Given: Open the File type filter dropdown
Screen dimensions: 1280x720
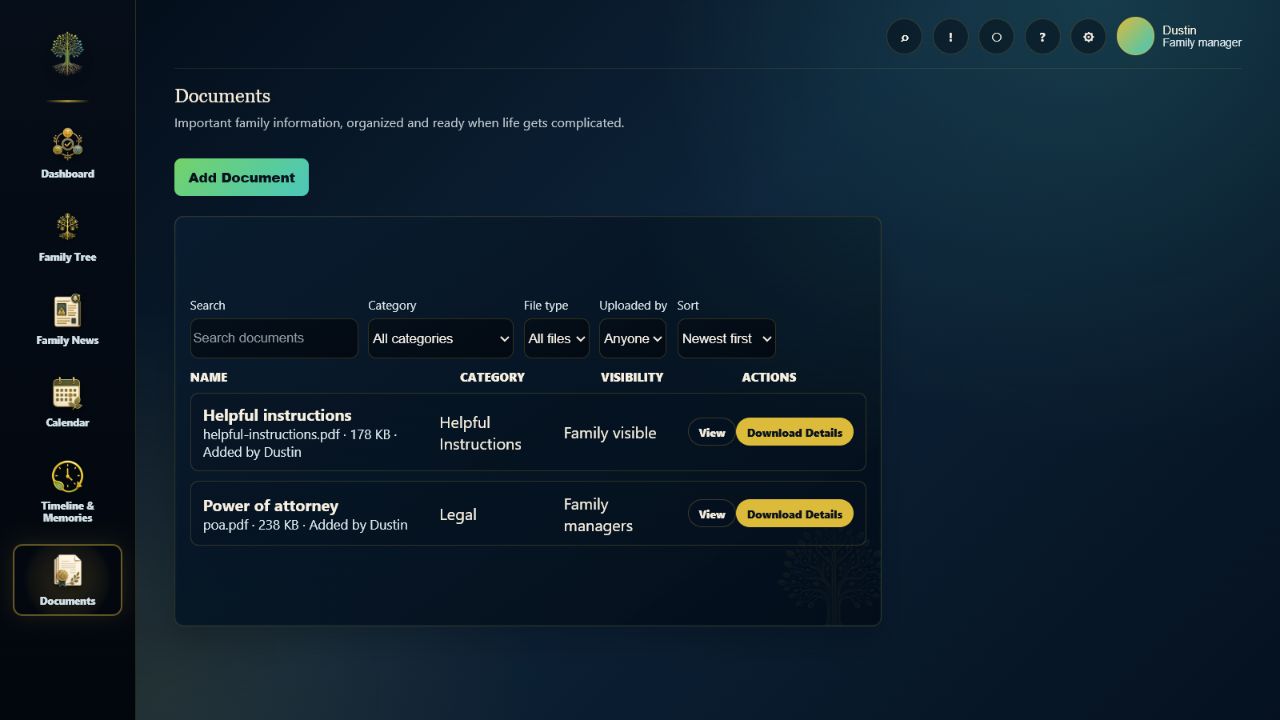Looking at the screenshot, I should [x=556, y=338].
